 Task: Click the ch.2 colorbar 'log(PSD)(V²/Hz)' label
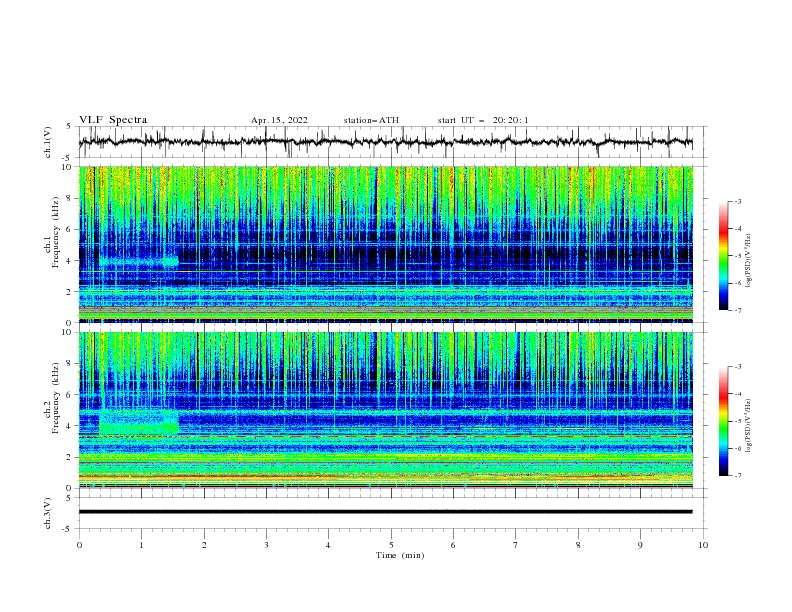point(749,425)
